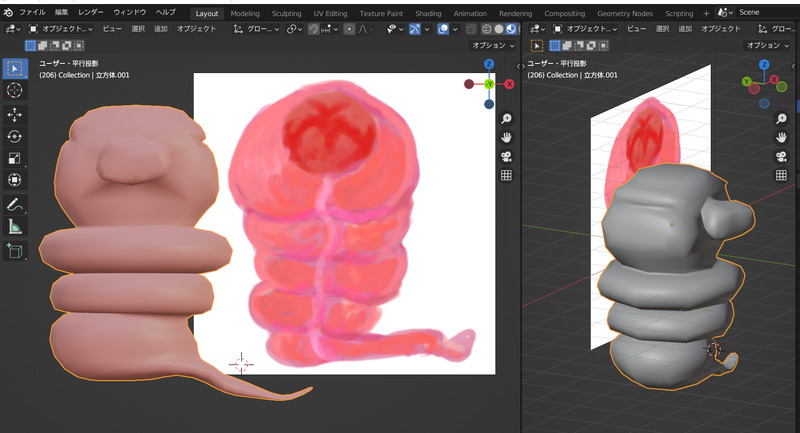This screenshot has height=433, width=800.
Task: Open the Blender logo menu
Action: point(8,12)
